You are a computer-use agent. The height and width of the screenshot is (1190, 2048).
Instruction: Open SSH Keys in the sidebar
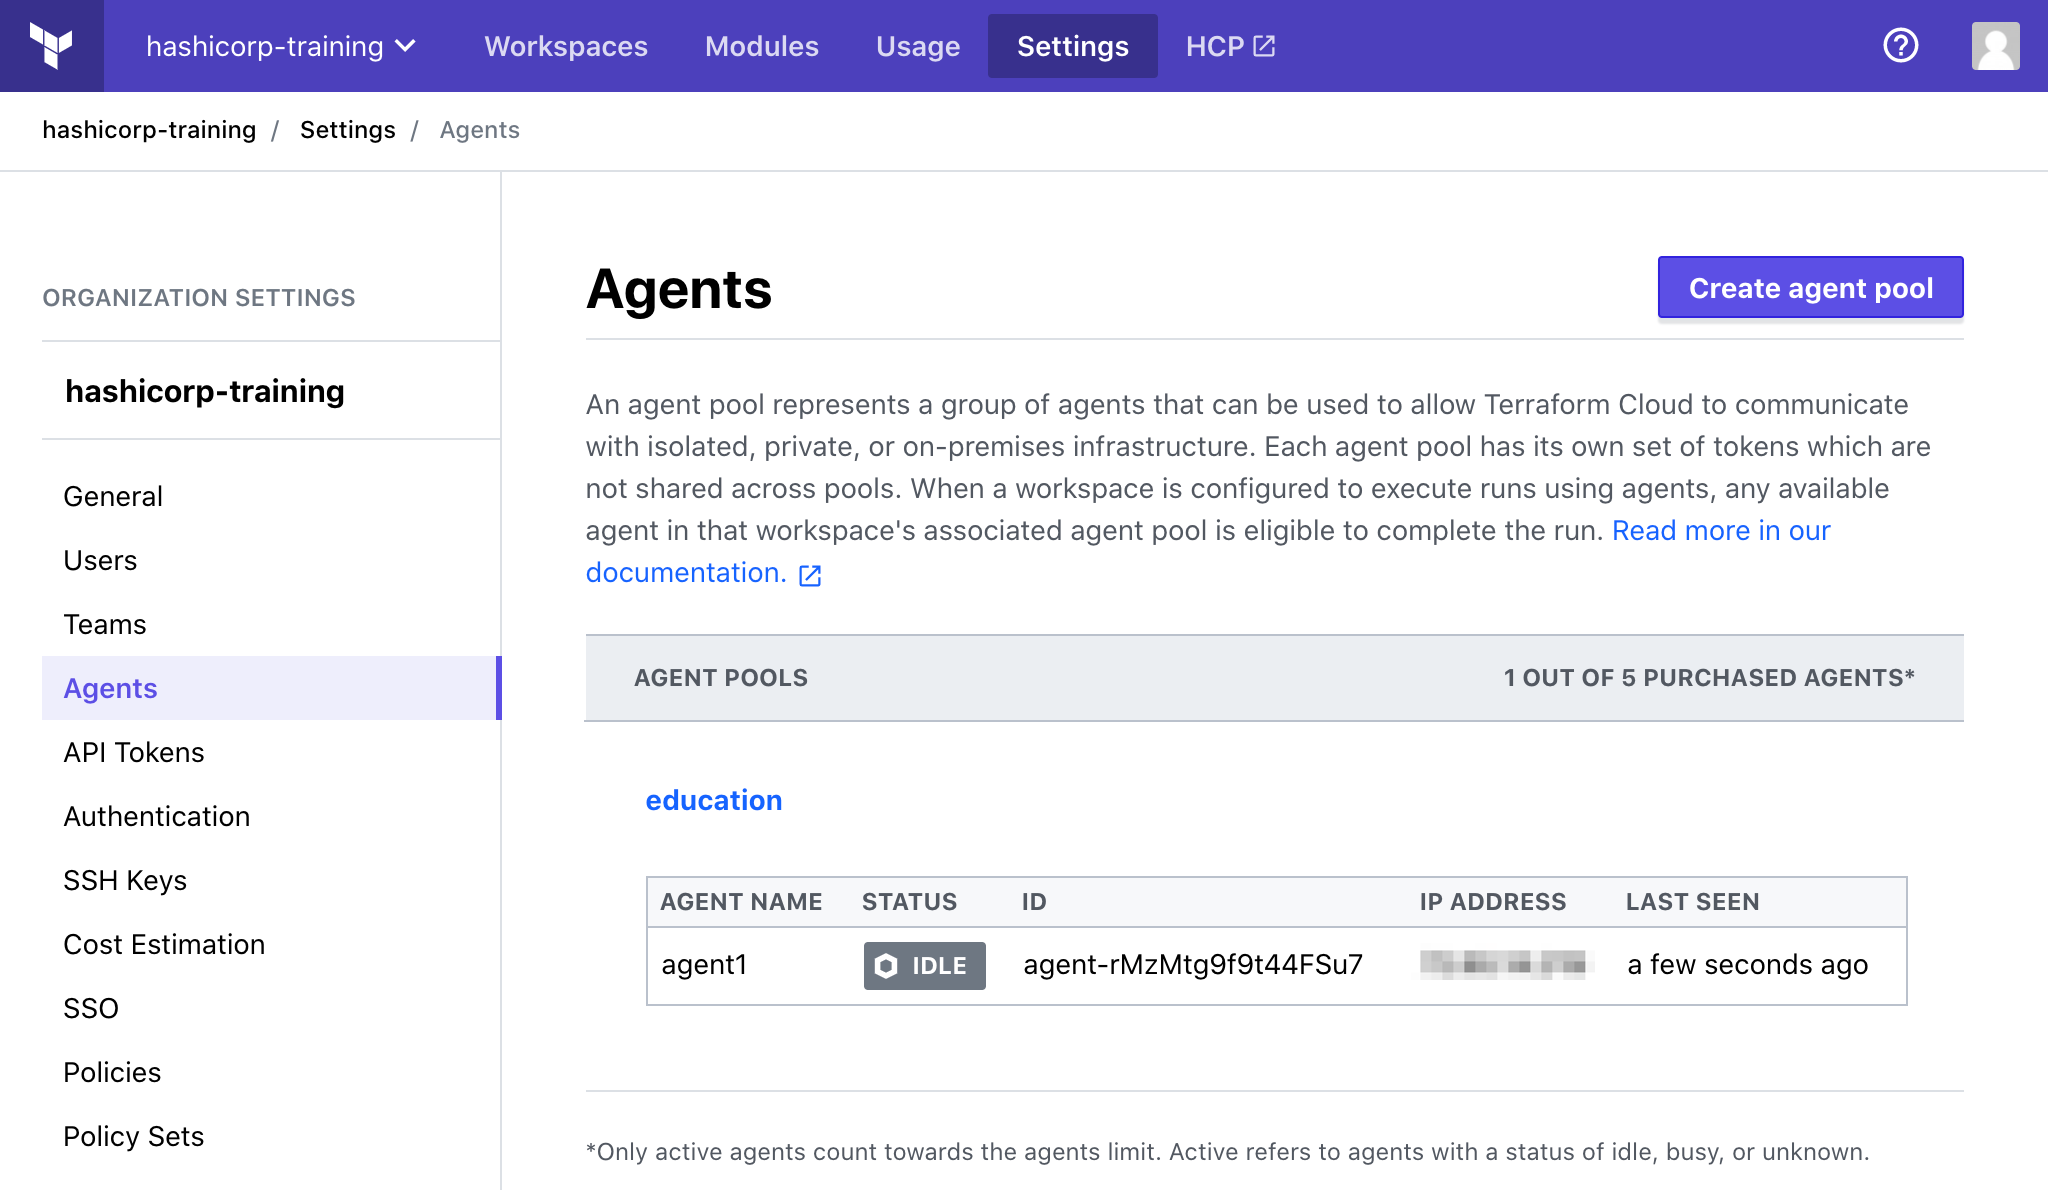click(x=124, y=880)
